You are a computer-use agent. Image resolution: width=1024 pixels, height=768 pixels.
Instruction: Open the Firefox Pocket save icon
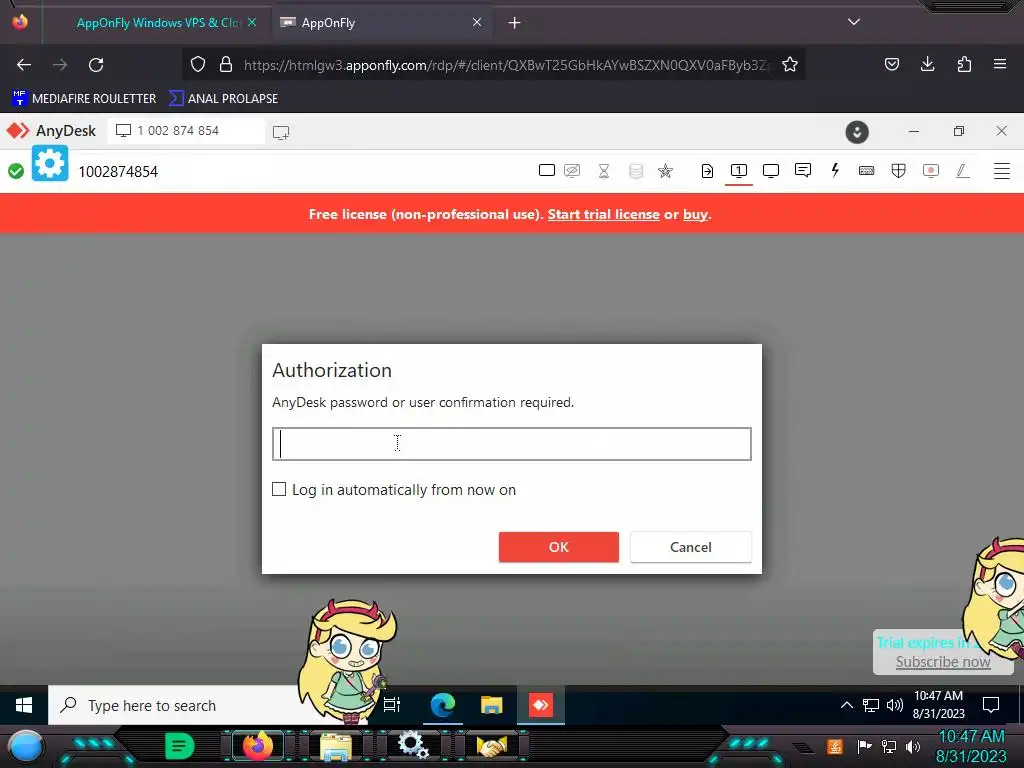[891, 64]
